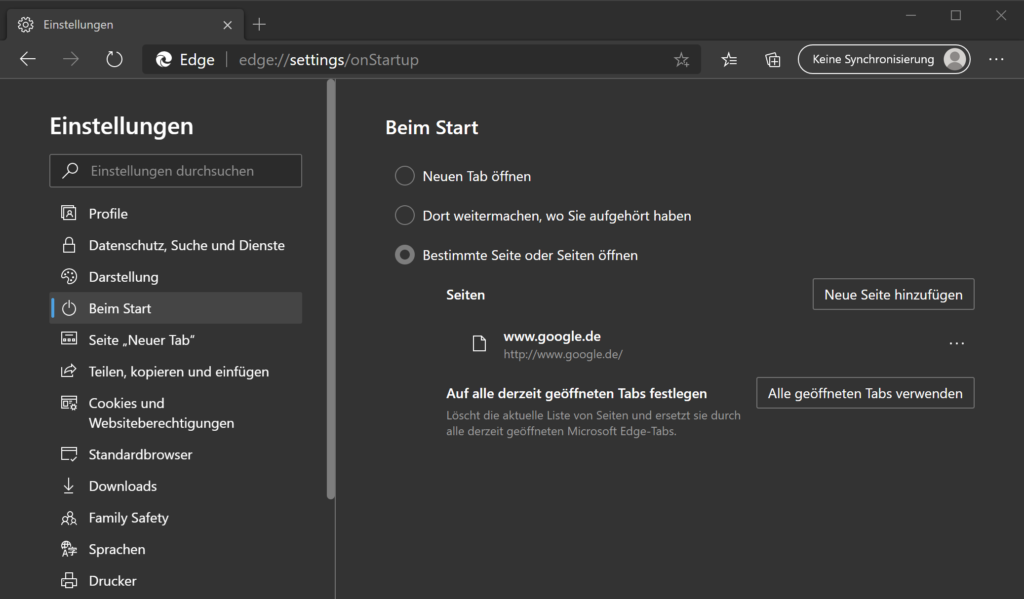
Task: Click the http://www.google.de/ URL text
Action: tap(563, 355)
